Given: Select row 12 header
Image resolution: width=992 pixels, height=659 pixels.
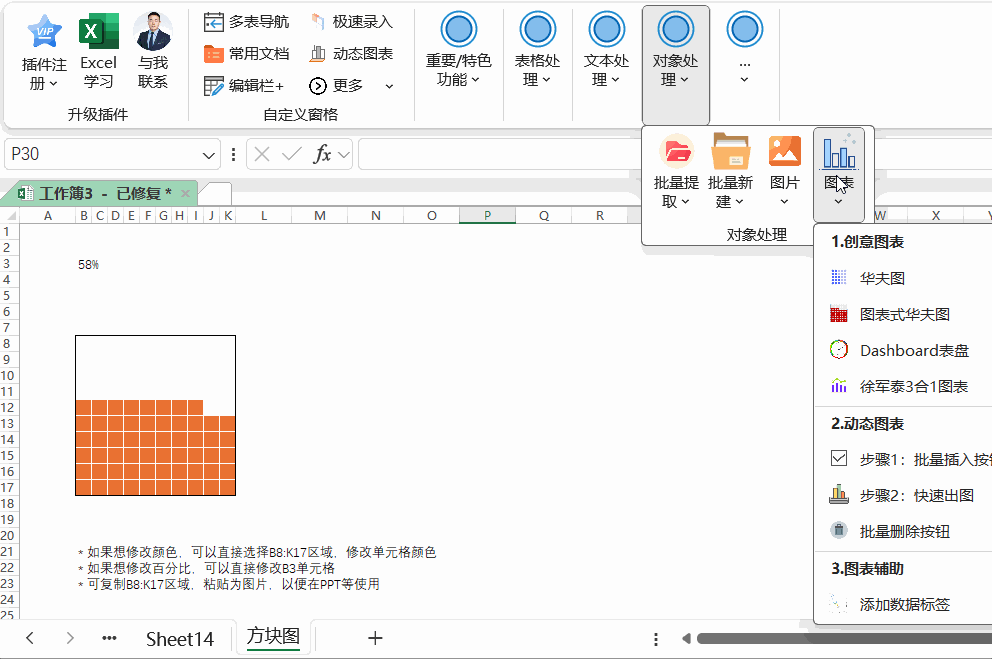Looking at the screenshot, I should [8, 407].
